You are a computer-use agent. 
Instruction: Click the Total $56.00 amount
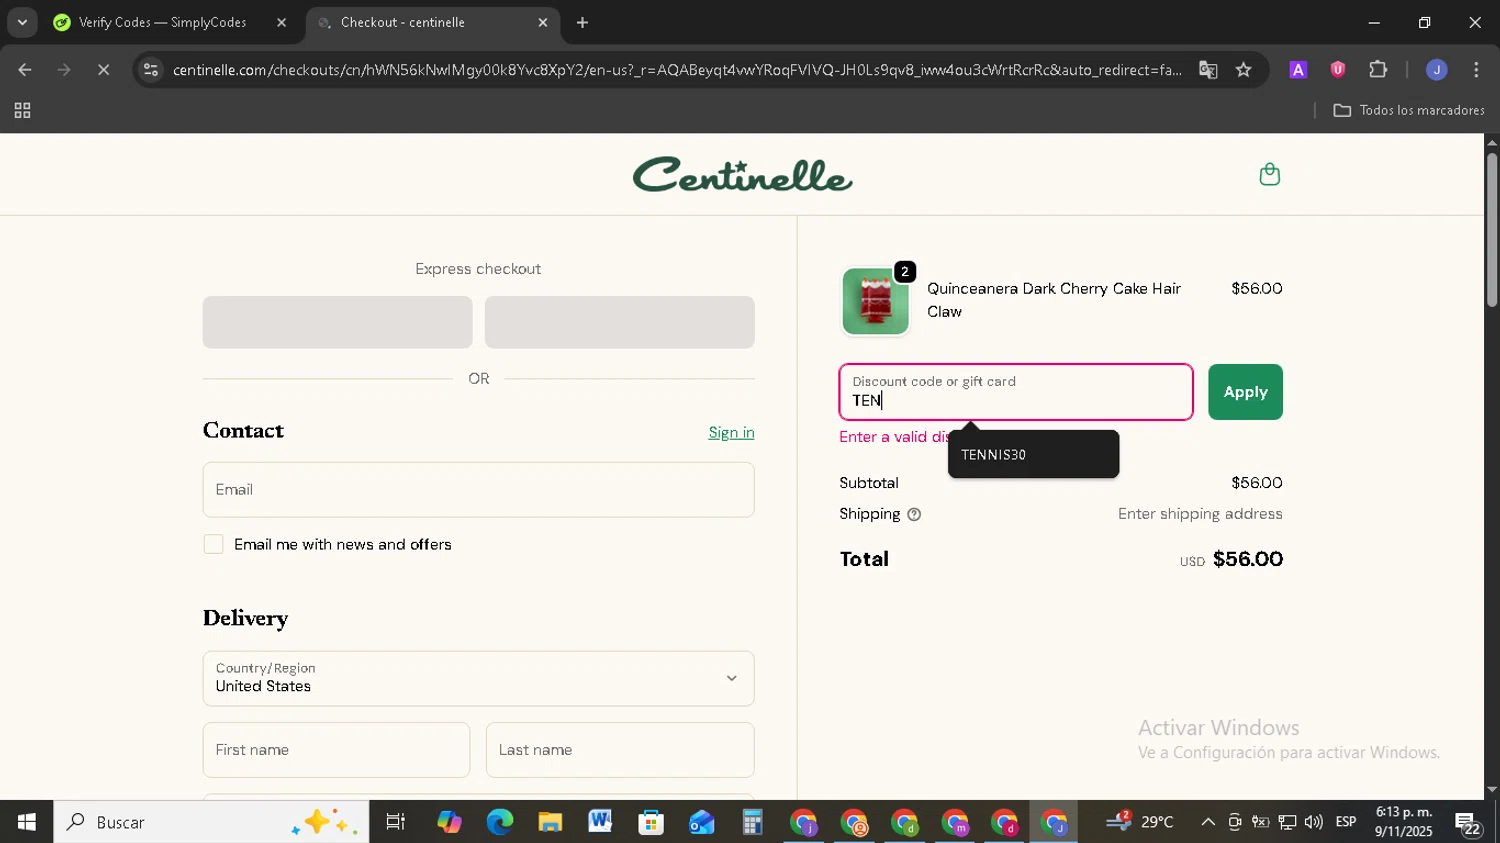click(1247, 559)
